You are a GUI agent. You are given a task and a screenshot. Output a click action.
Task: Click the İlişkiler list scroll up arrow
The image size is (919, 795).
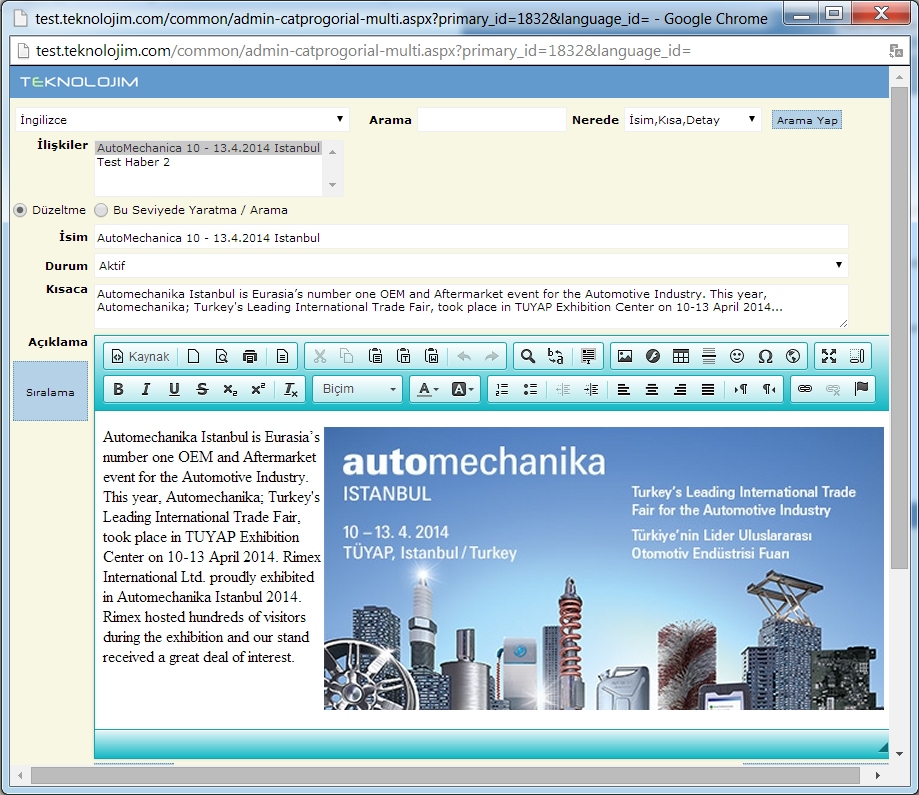click(332, 152)
